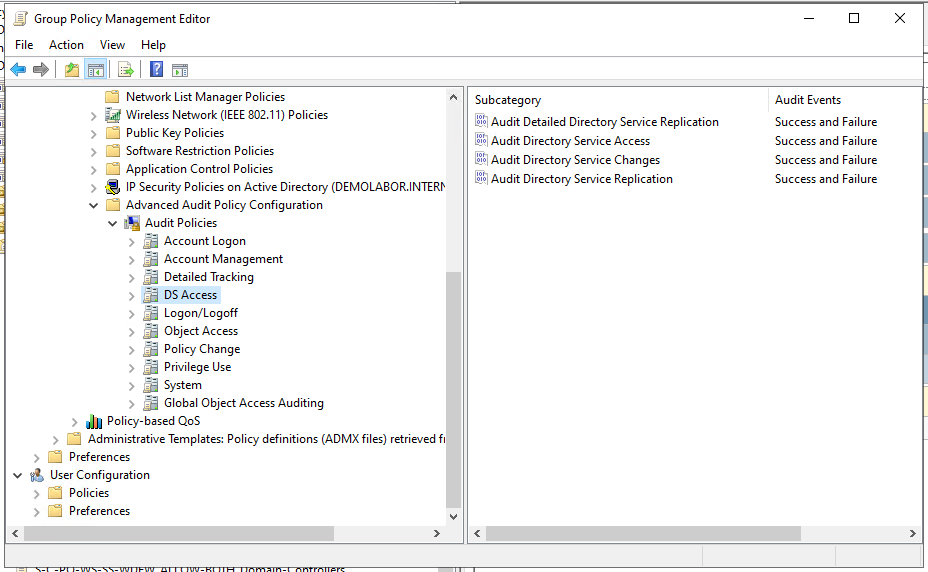Screen dimensions: 928x572
Task: Toggle the Show/Hide Console Tree button
Action: click(95, 70)
